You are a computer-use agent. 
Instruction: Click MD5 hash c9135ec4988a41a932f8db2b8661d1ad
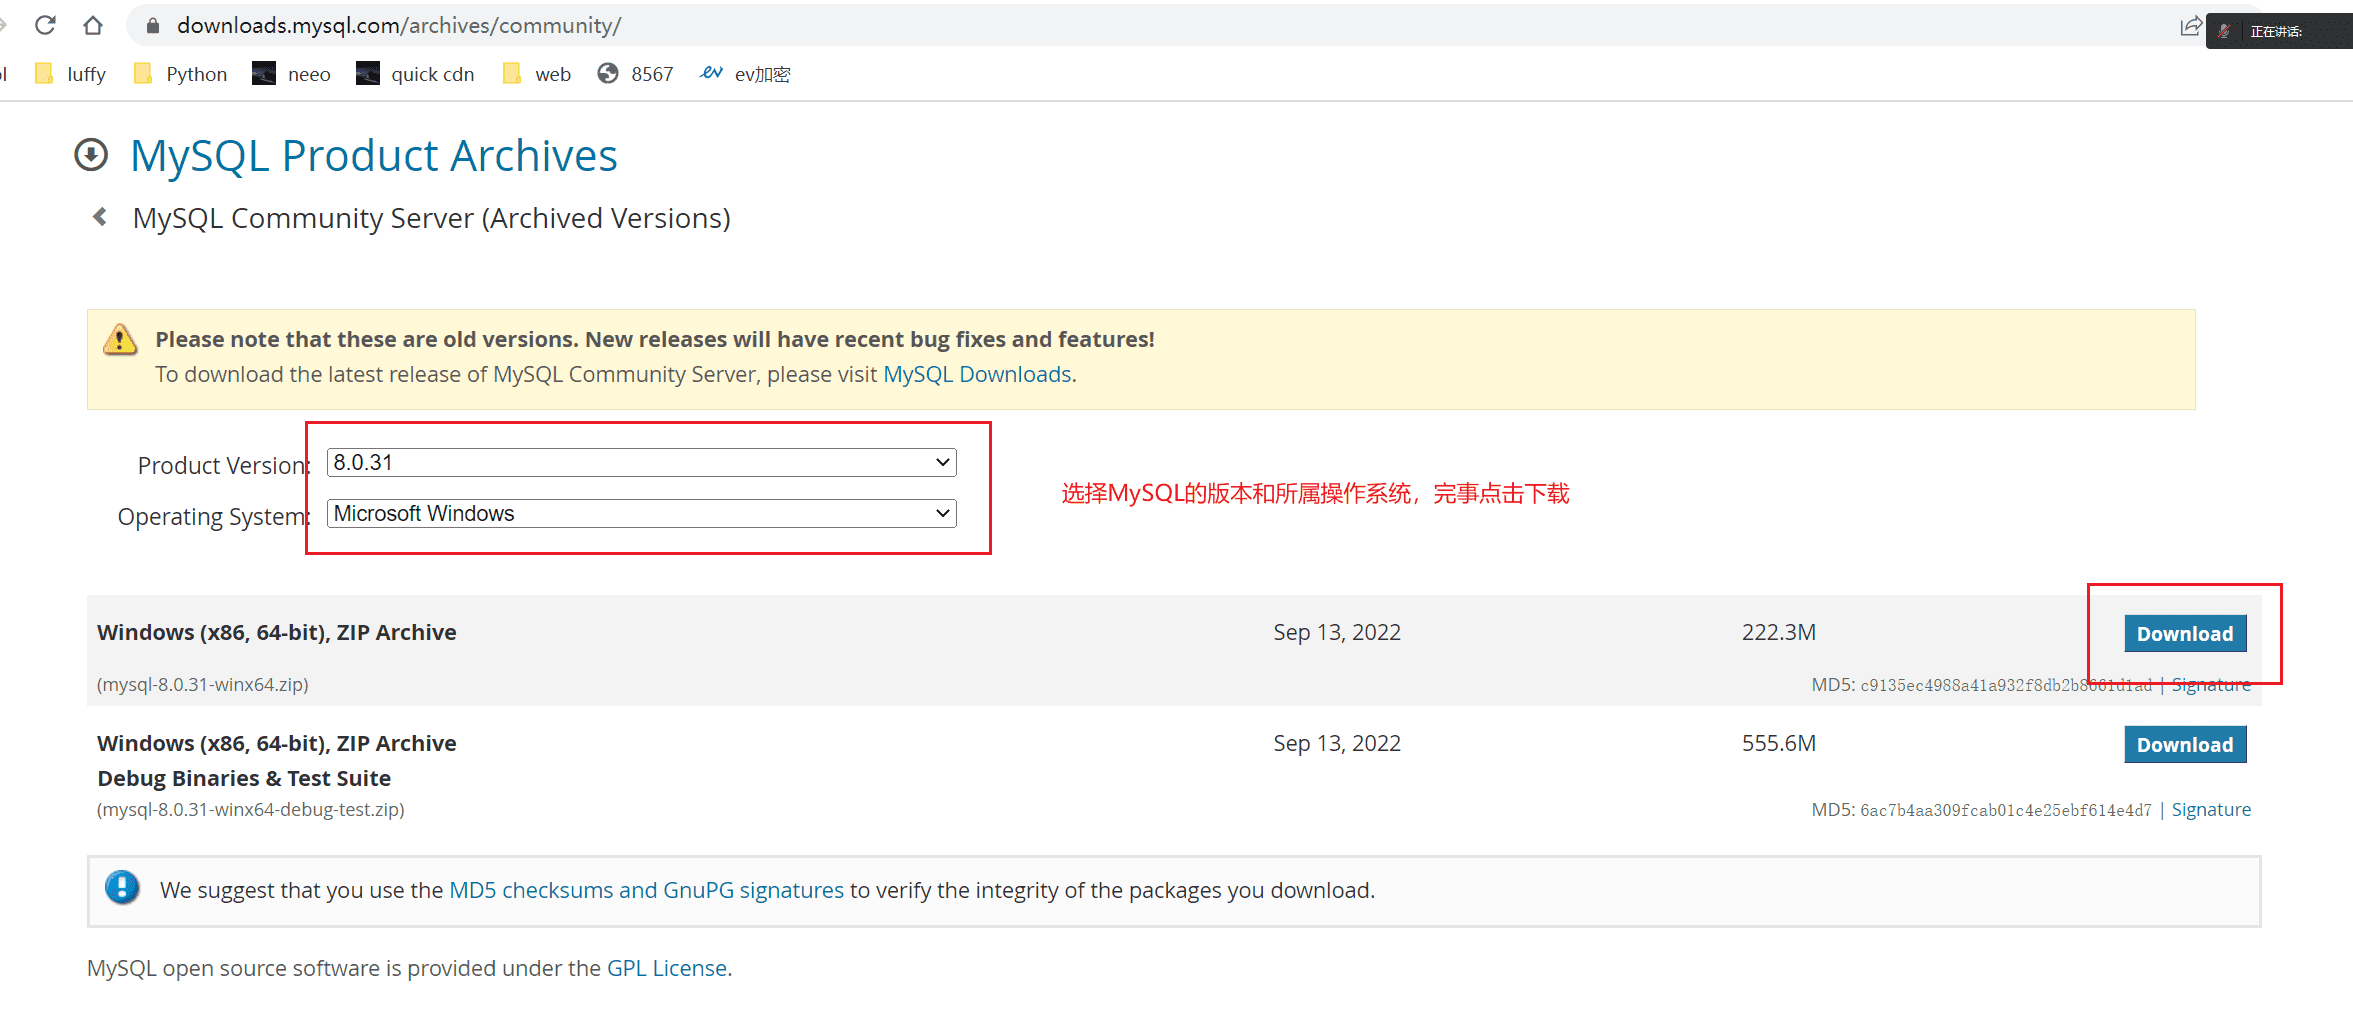tap(2005, 685)
